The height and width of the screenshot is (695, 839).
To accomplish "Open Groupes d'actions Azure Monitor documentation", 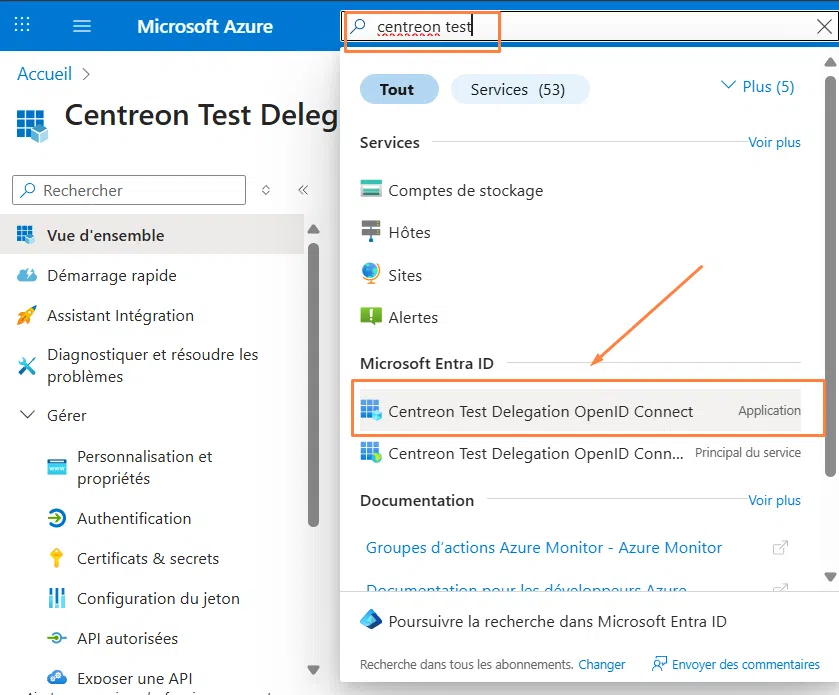I will point(544,547).
